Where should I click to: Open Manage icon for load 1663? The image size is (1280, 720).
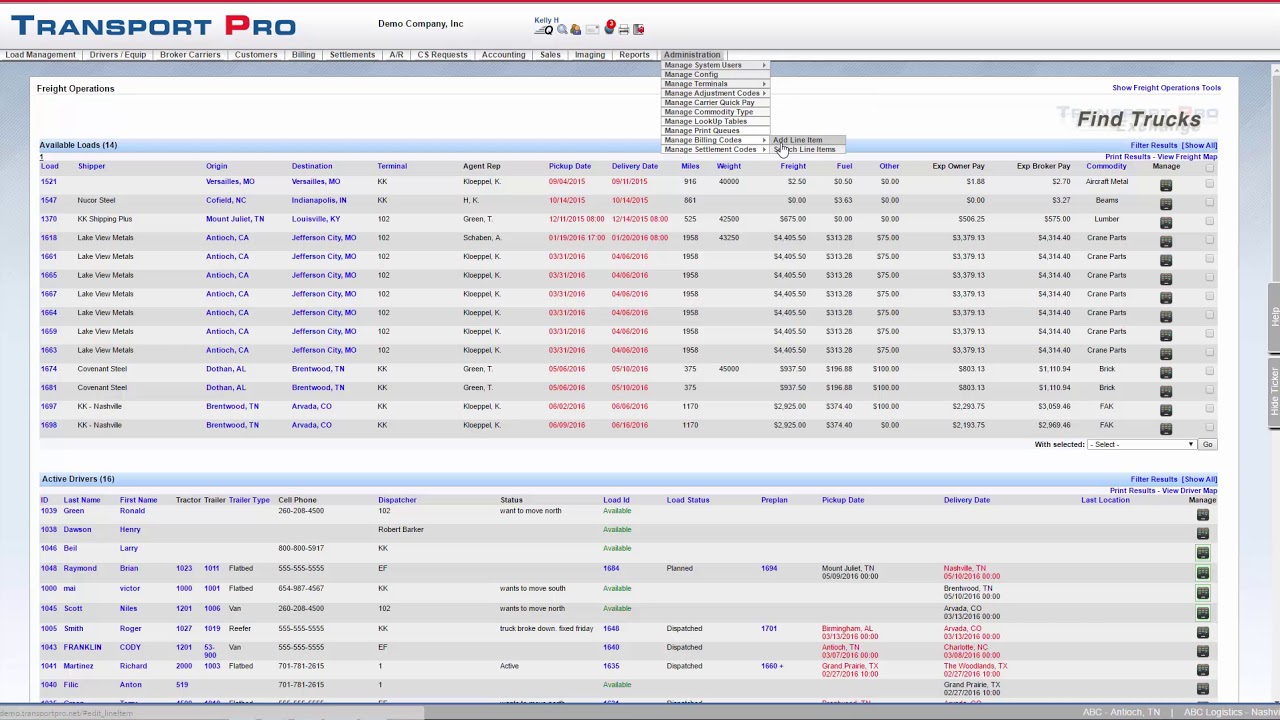click(1166, 354)
